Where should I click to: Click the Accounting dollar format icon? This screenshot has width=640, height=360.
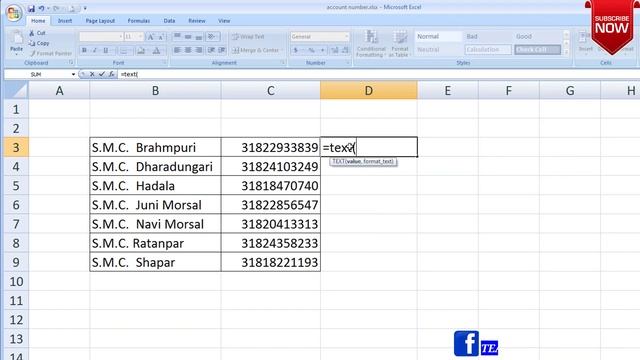(x=296, y=50)
